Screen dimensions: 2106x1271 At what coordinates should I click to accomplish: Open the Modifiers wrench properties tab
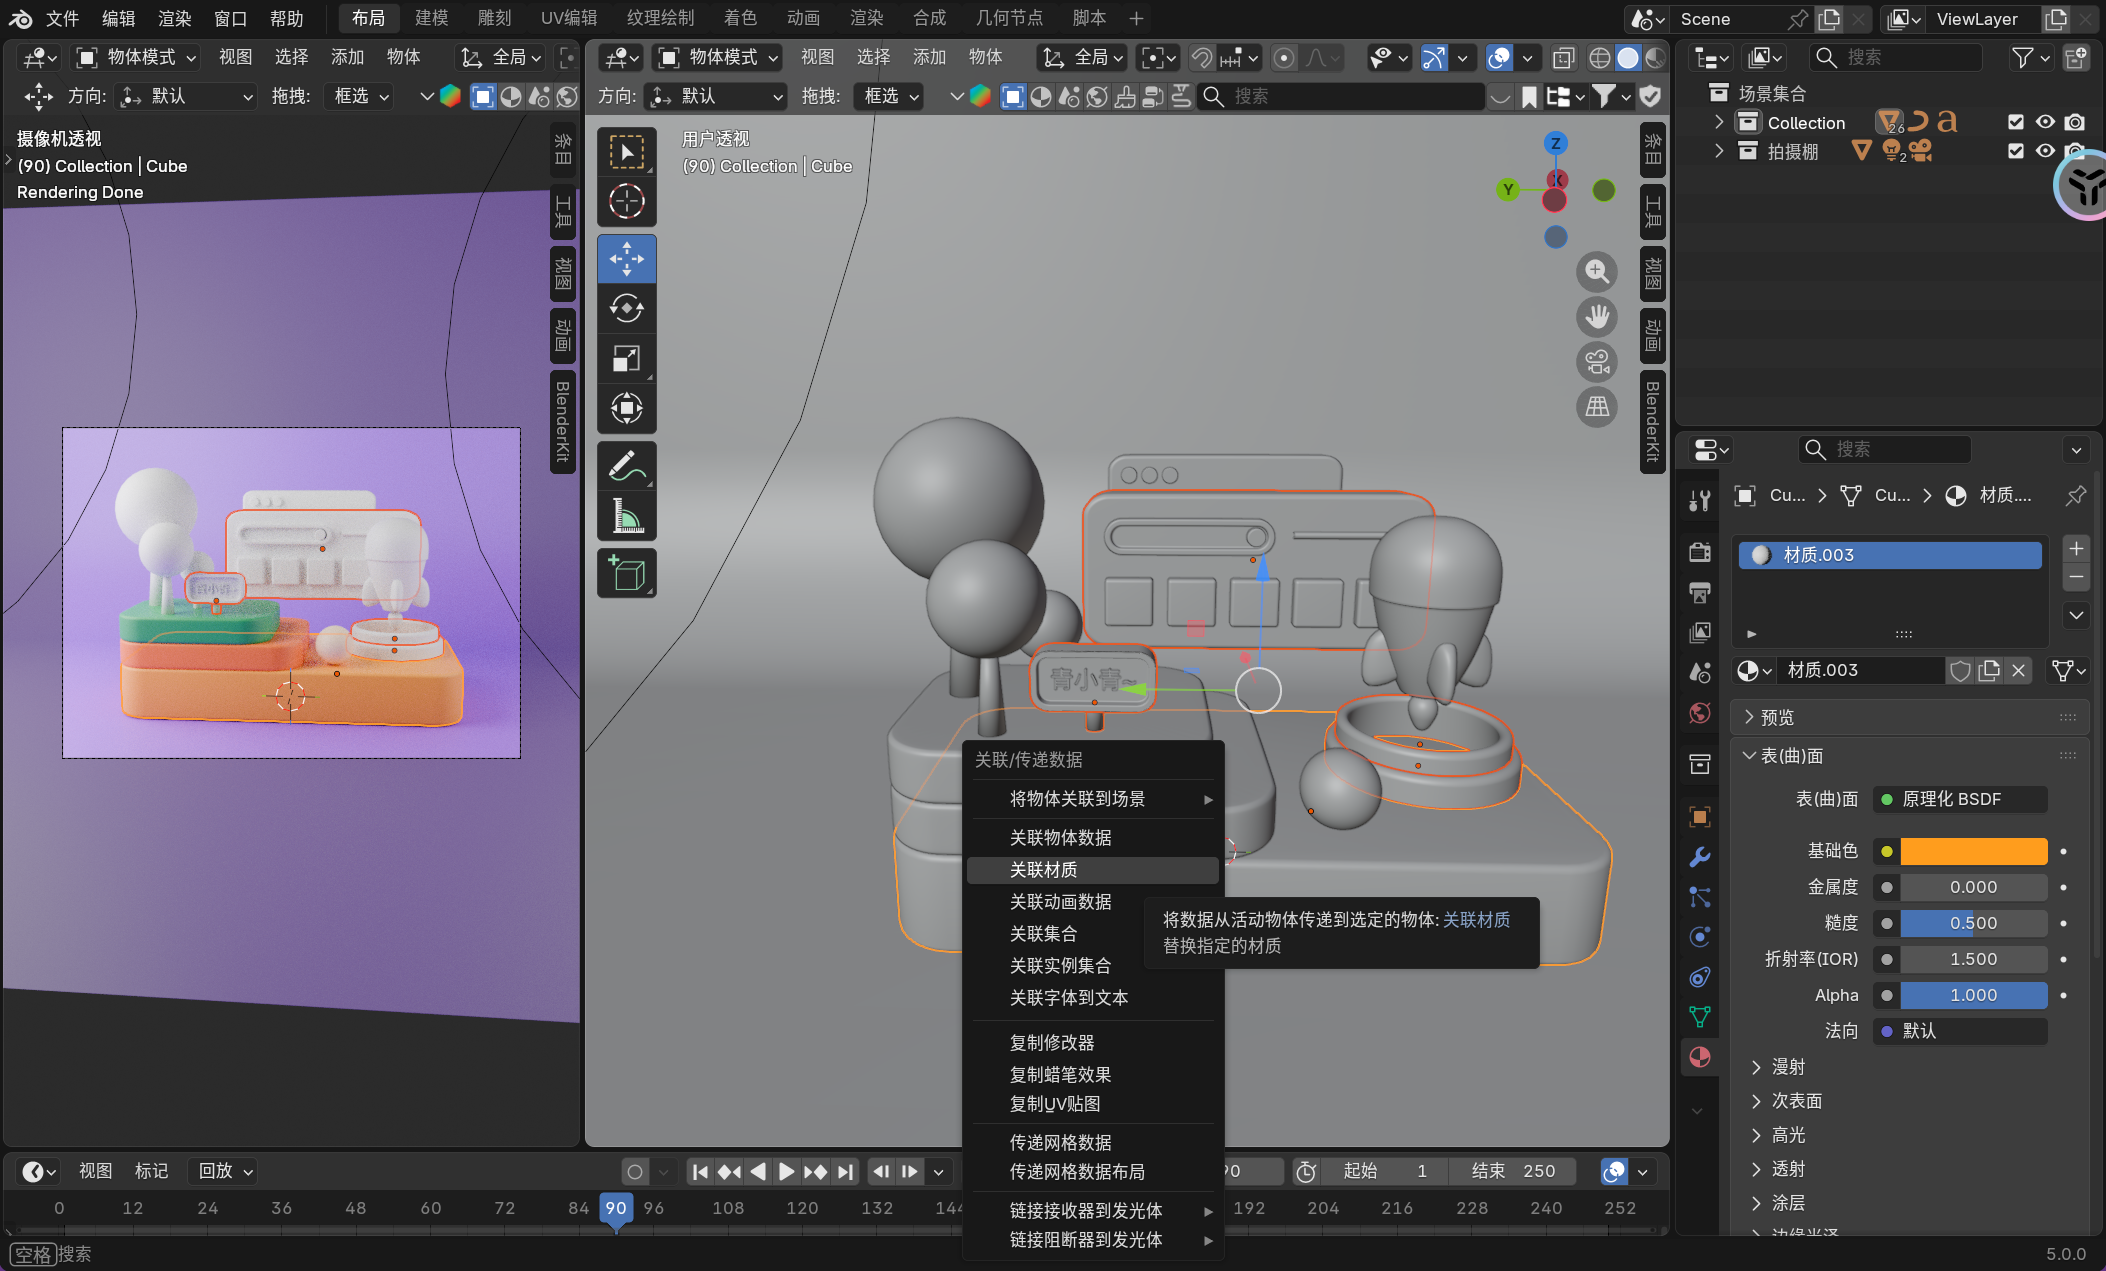pyautogui.click(x=1699, y=857)
